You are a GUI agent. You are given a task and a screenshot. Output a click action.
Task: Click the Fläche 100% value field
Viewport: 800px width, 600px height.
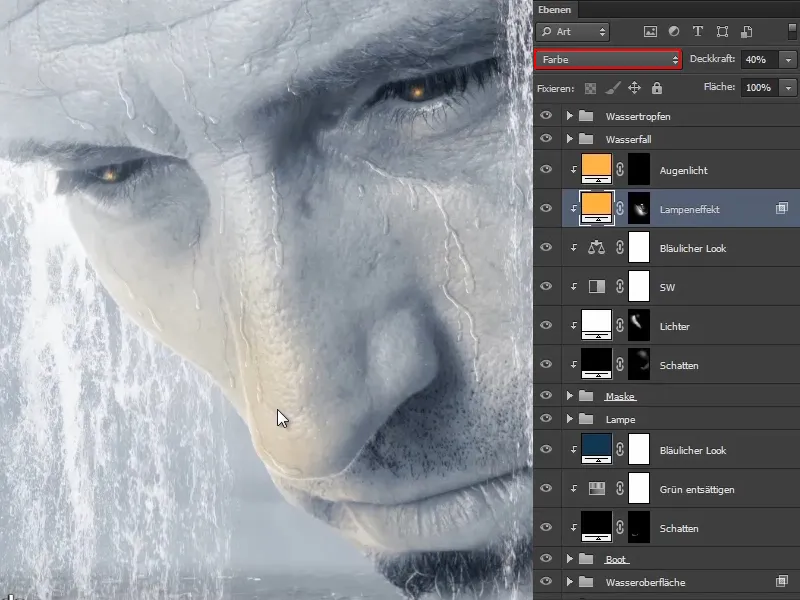point(759,88)
